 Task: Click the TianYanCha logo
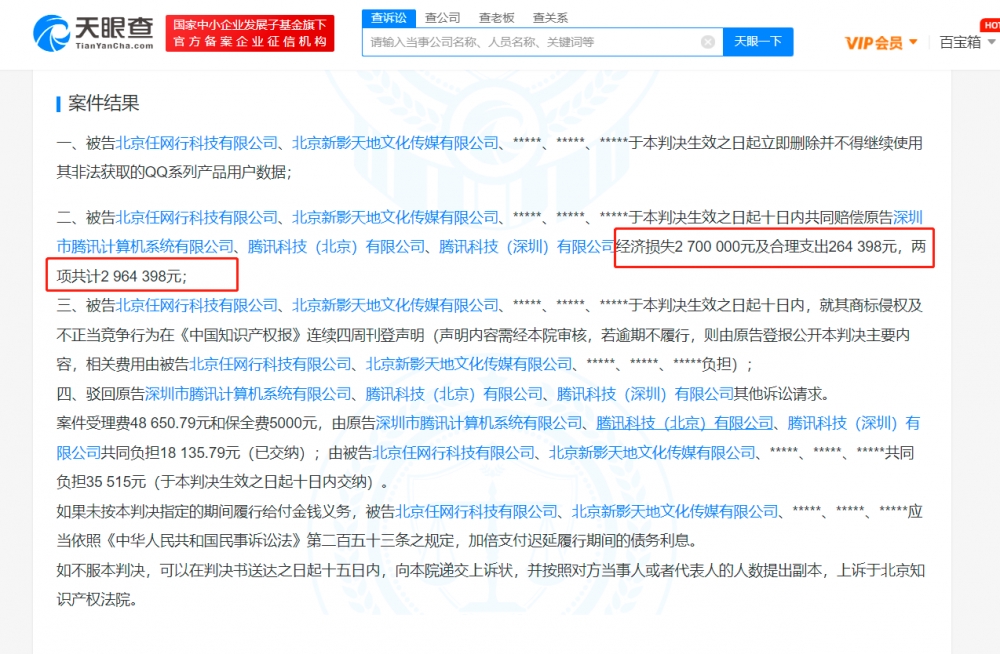point(93,33)
